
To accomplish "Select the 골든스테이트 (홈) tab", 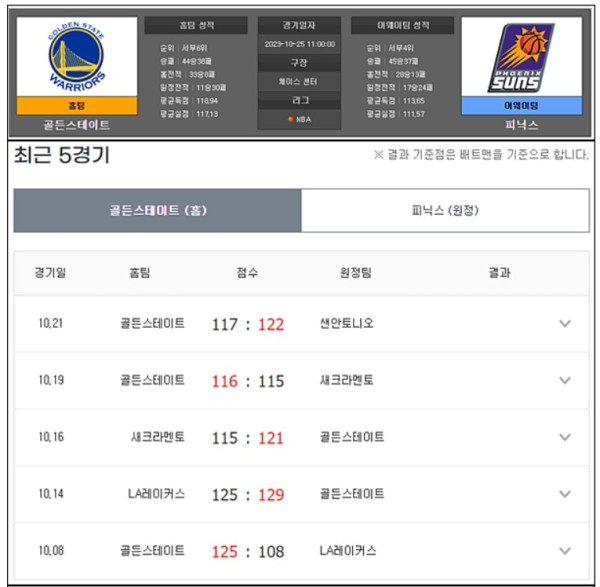I will point(157,211).
